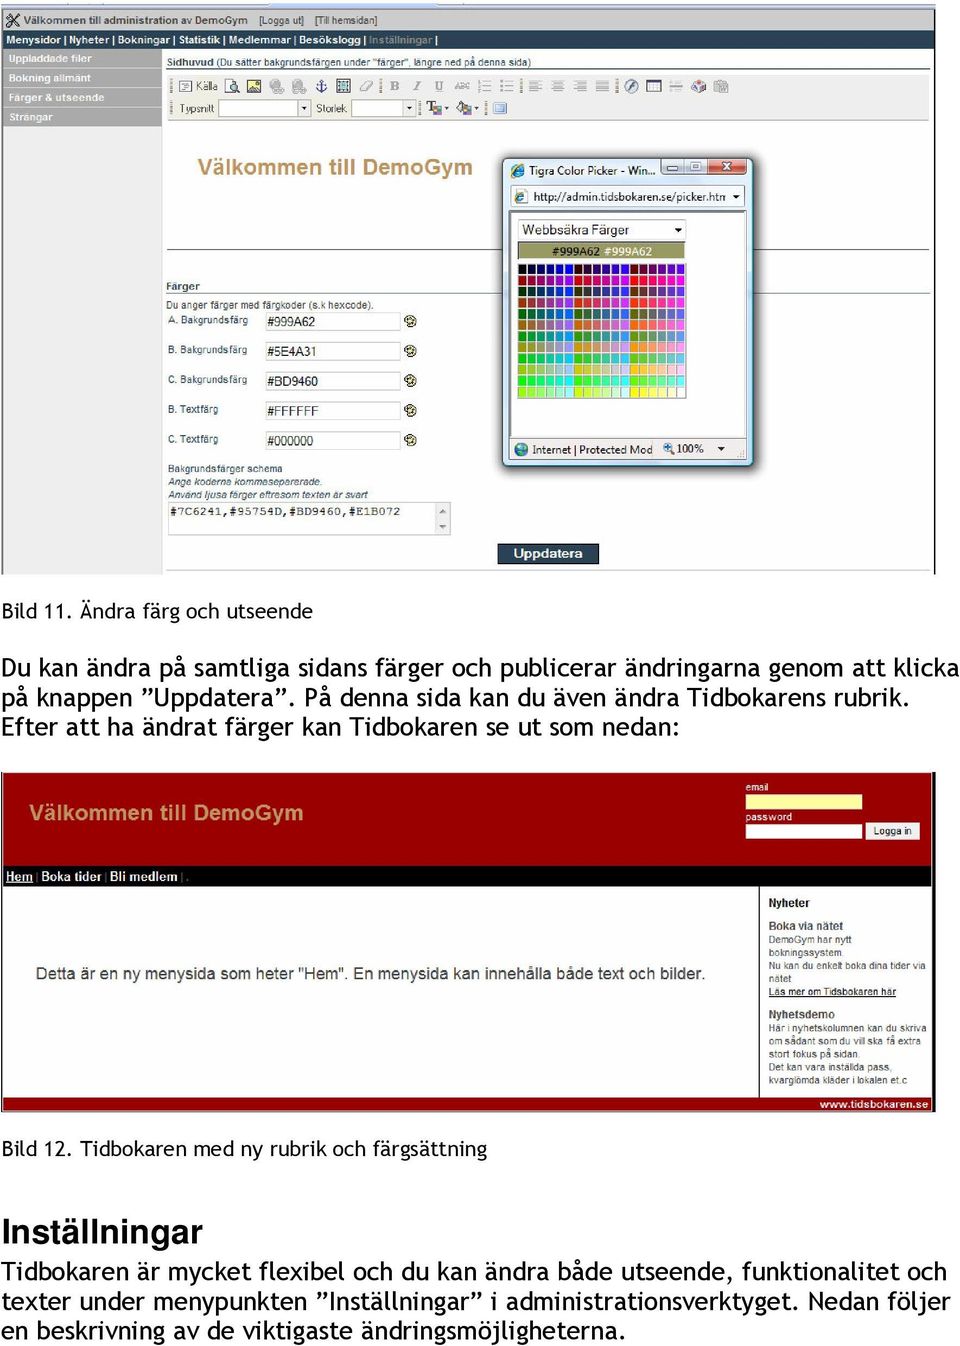Pick the white swatch in color grid
This screenshot has height=1346, width=960.
[x=680, y=392]
